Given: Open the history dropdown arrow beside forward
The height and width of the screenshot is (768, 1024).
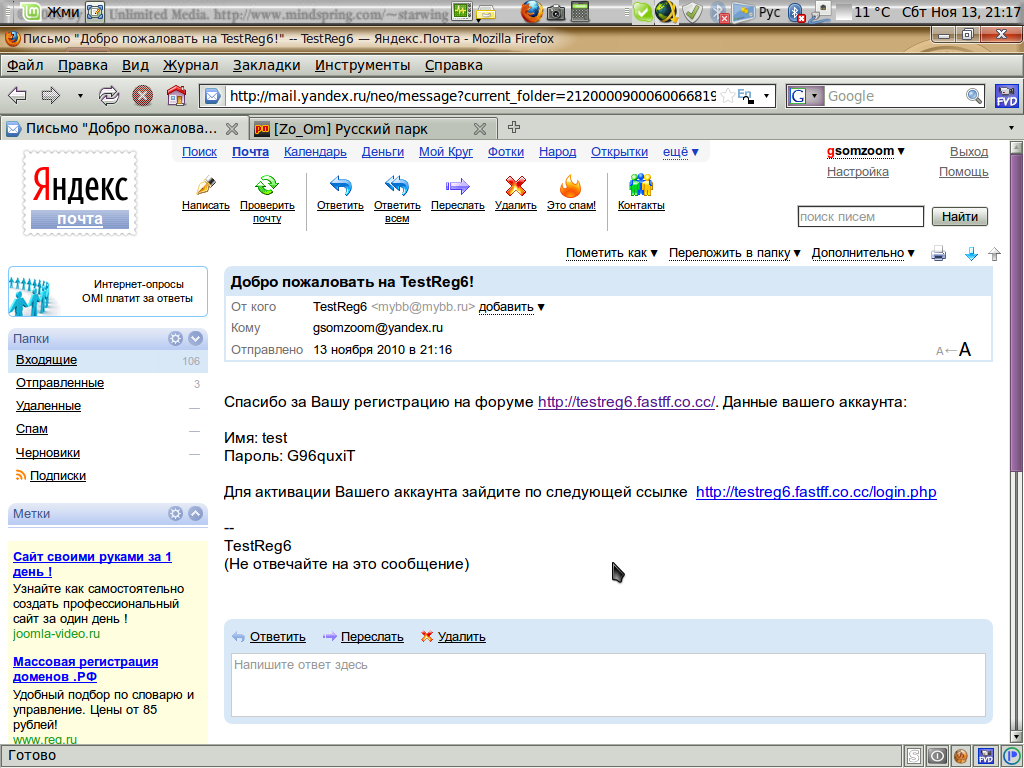Looking at the screenshot, I should coord(80,96).
